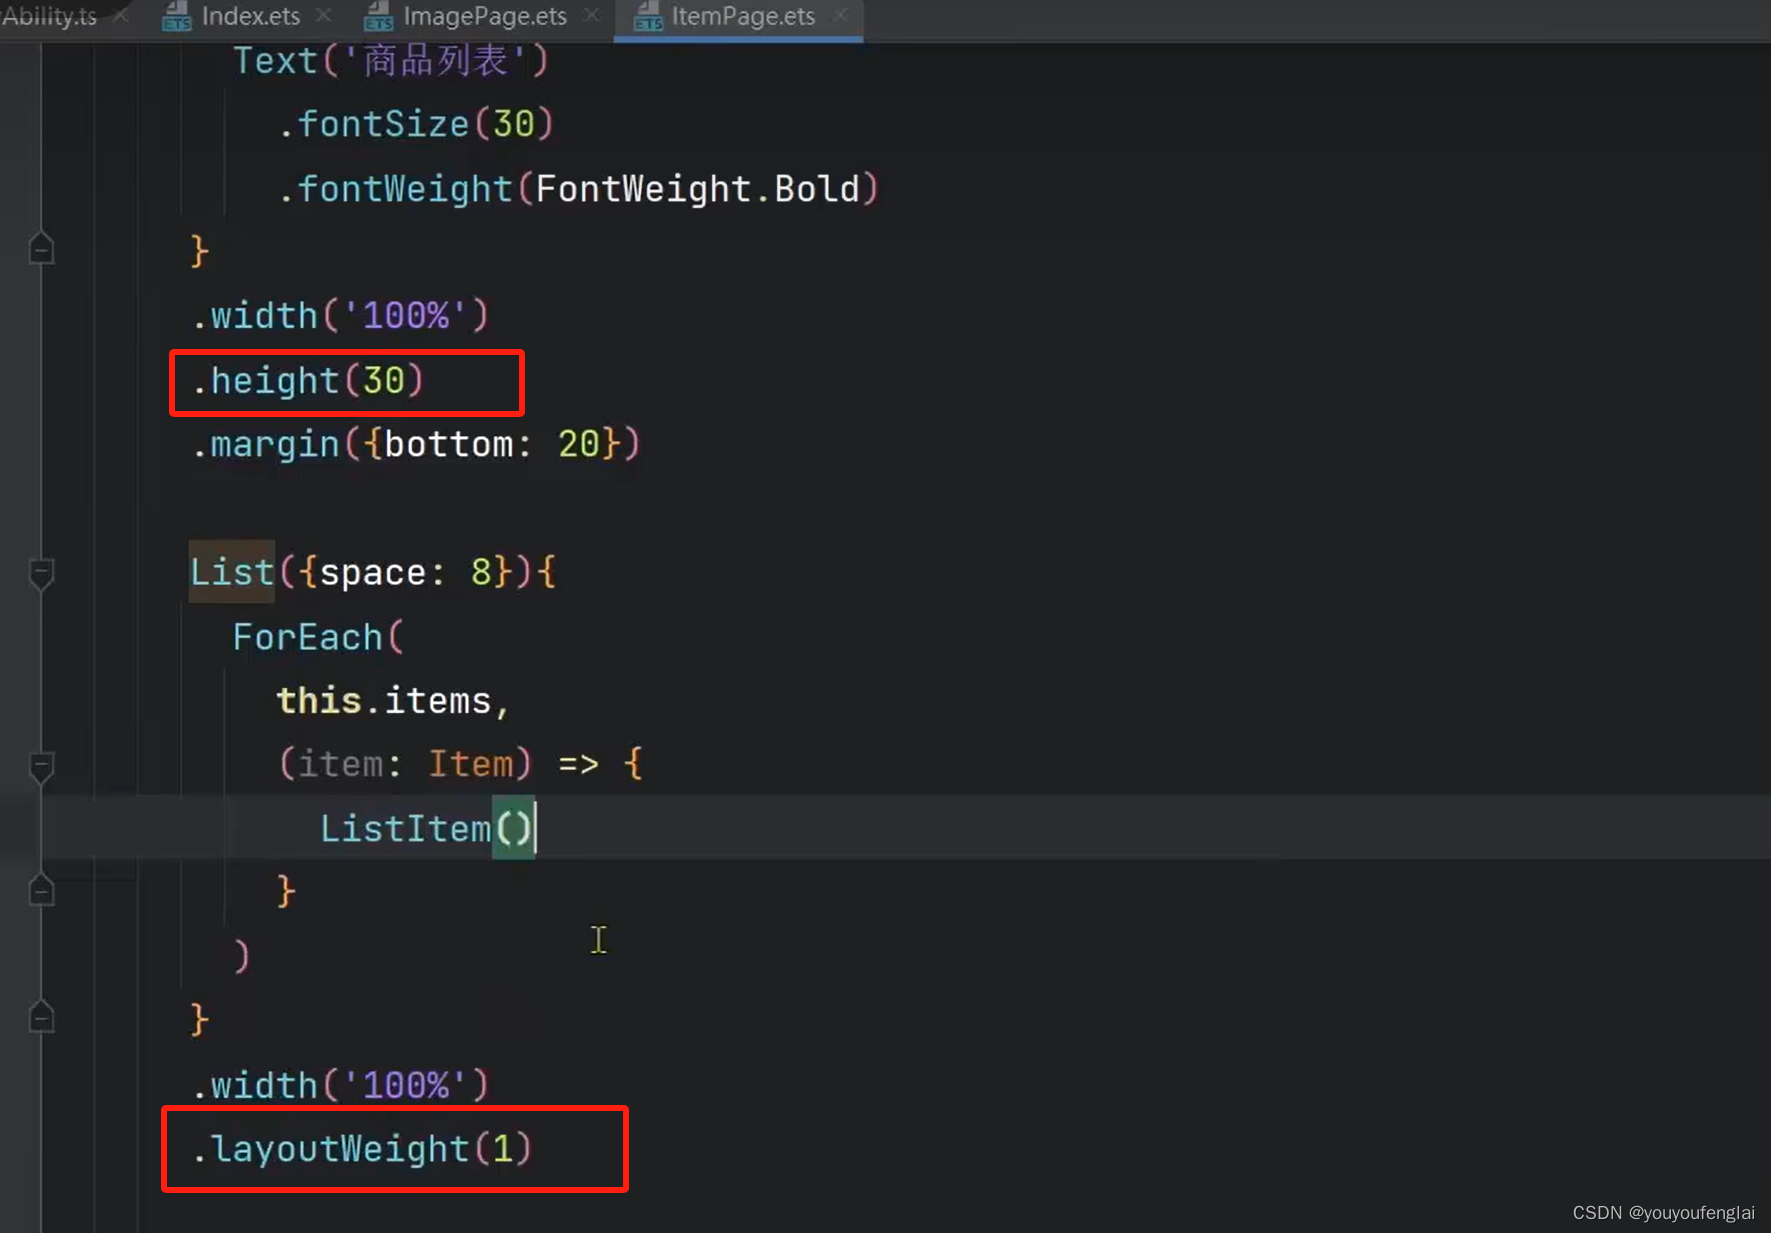Close the Ability.ts tab
This screenshot has width=1771, height=1233.
click(121, 16)
